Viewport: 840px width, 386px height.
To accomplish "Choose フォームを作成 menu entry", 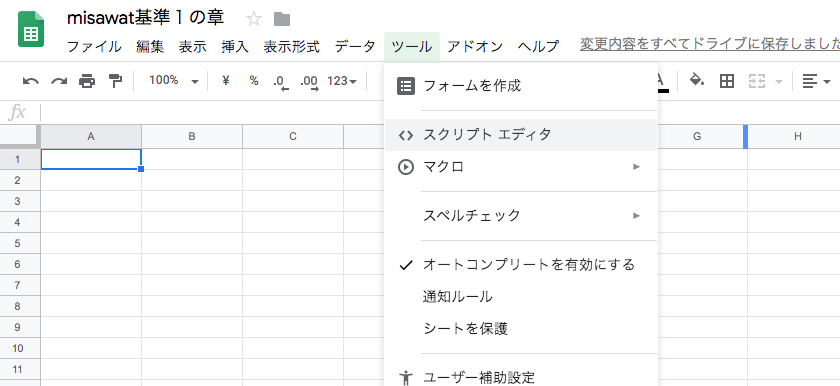I will point(521,86).
